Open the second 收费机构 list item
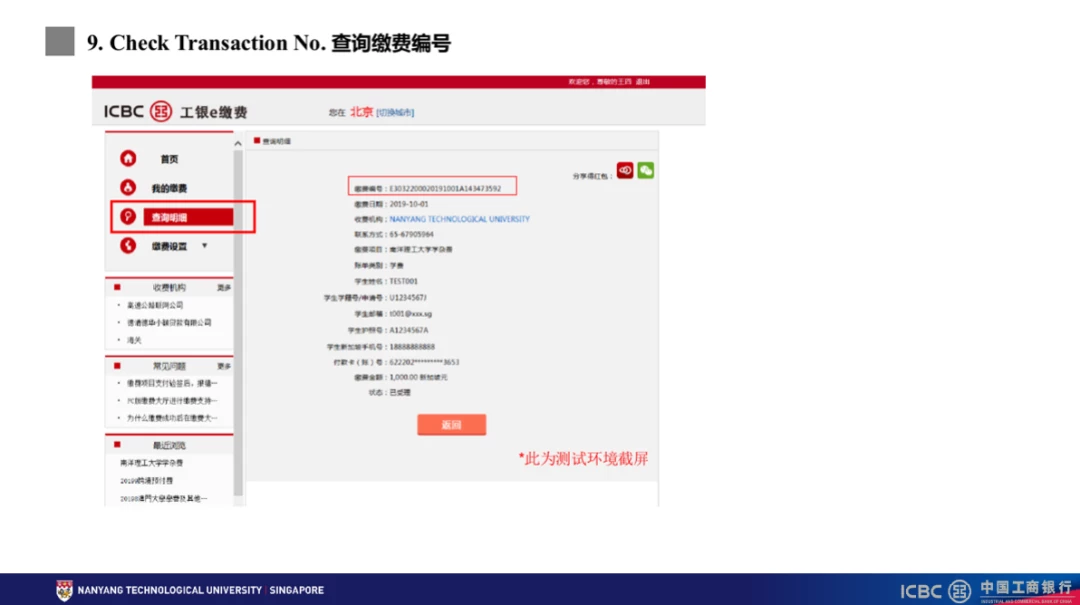 (169, 322)
